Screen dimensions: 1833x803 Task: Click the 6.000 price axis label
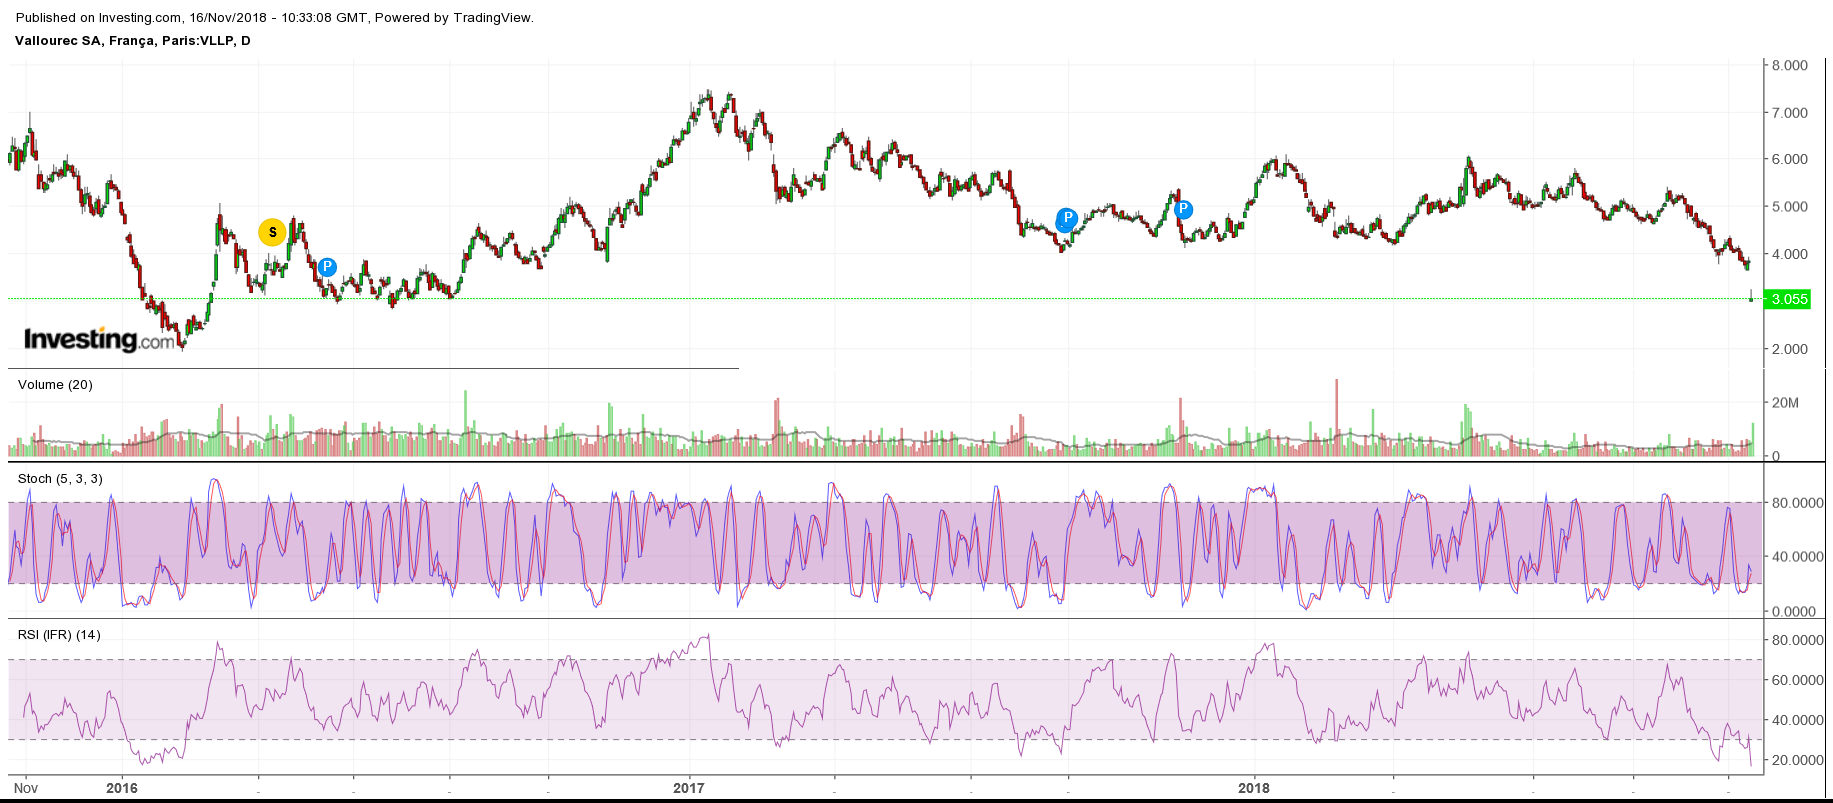tap(1790, 159)
